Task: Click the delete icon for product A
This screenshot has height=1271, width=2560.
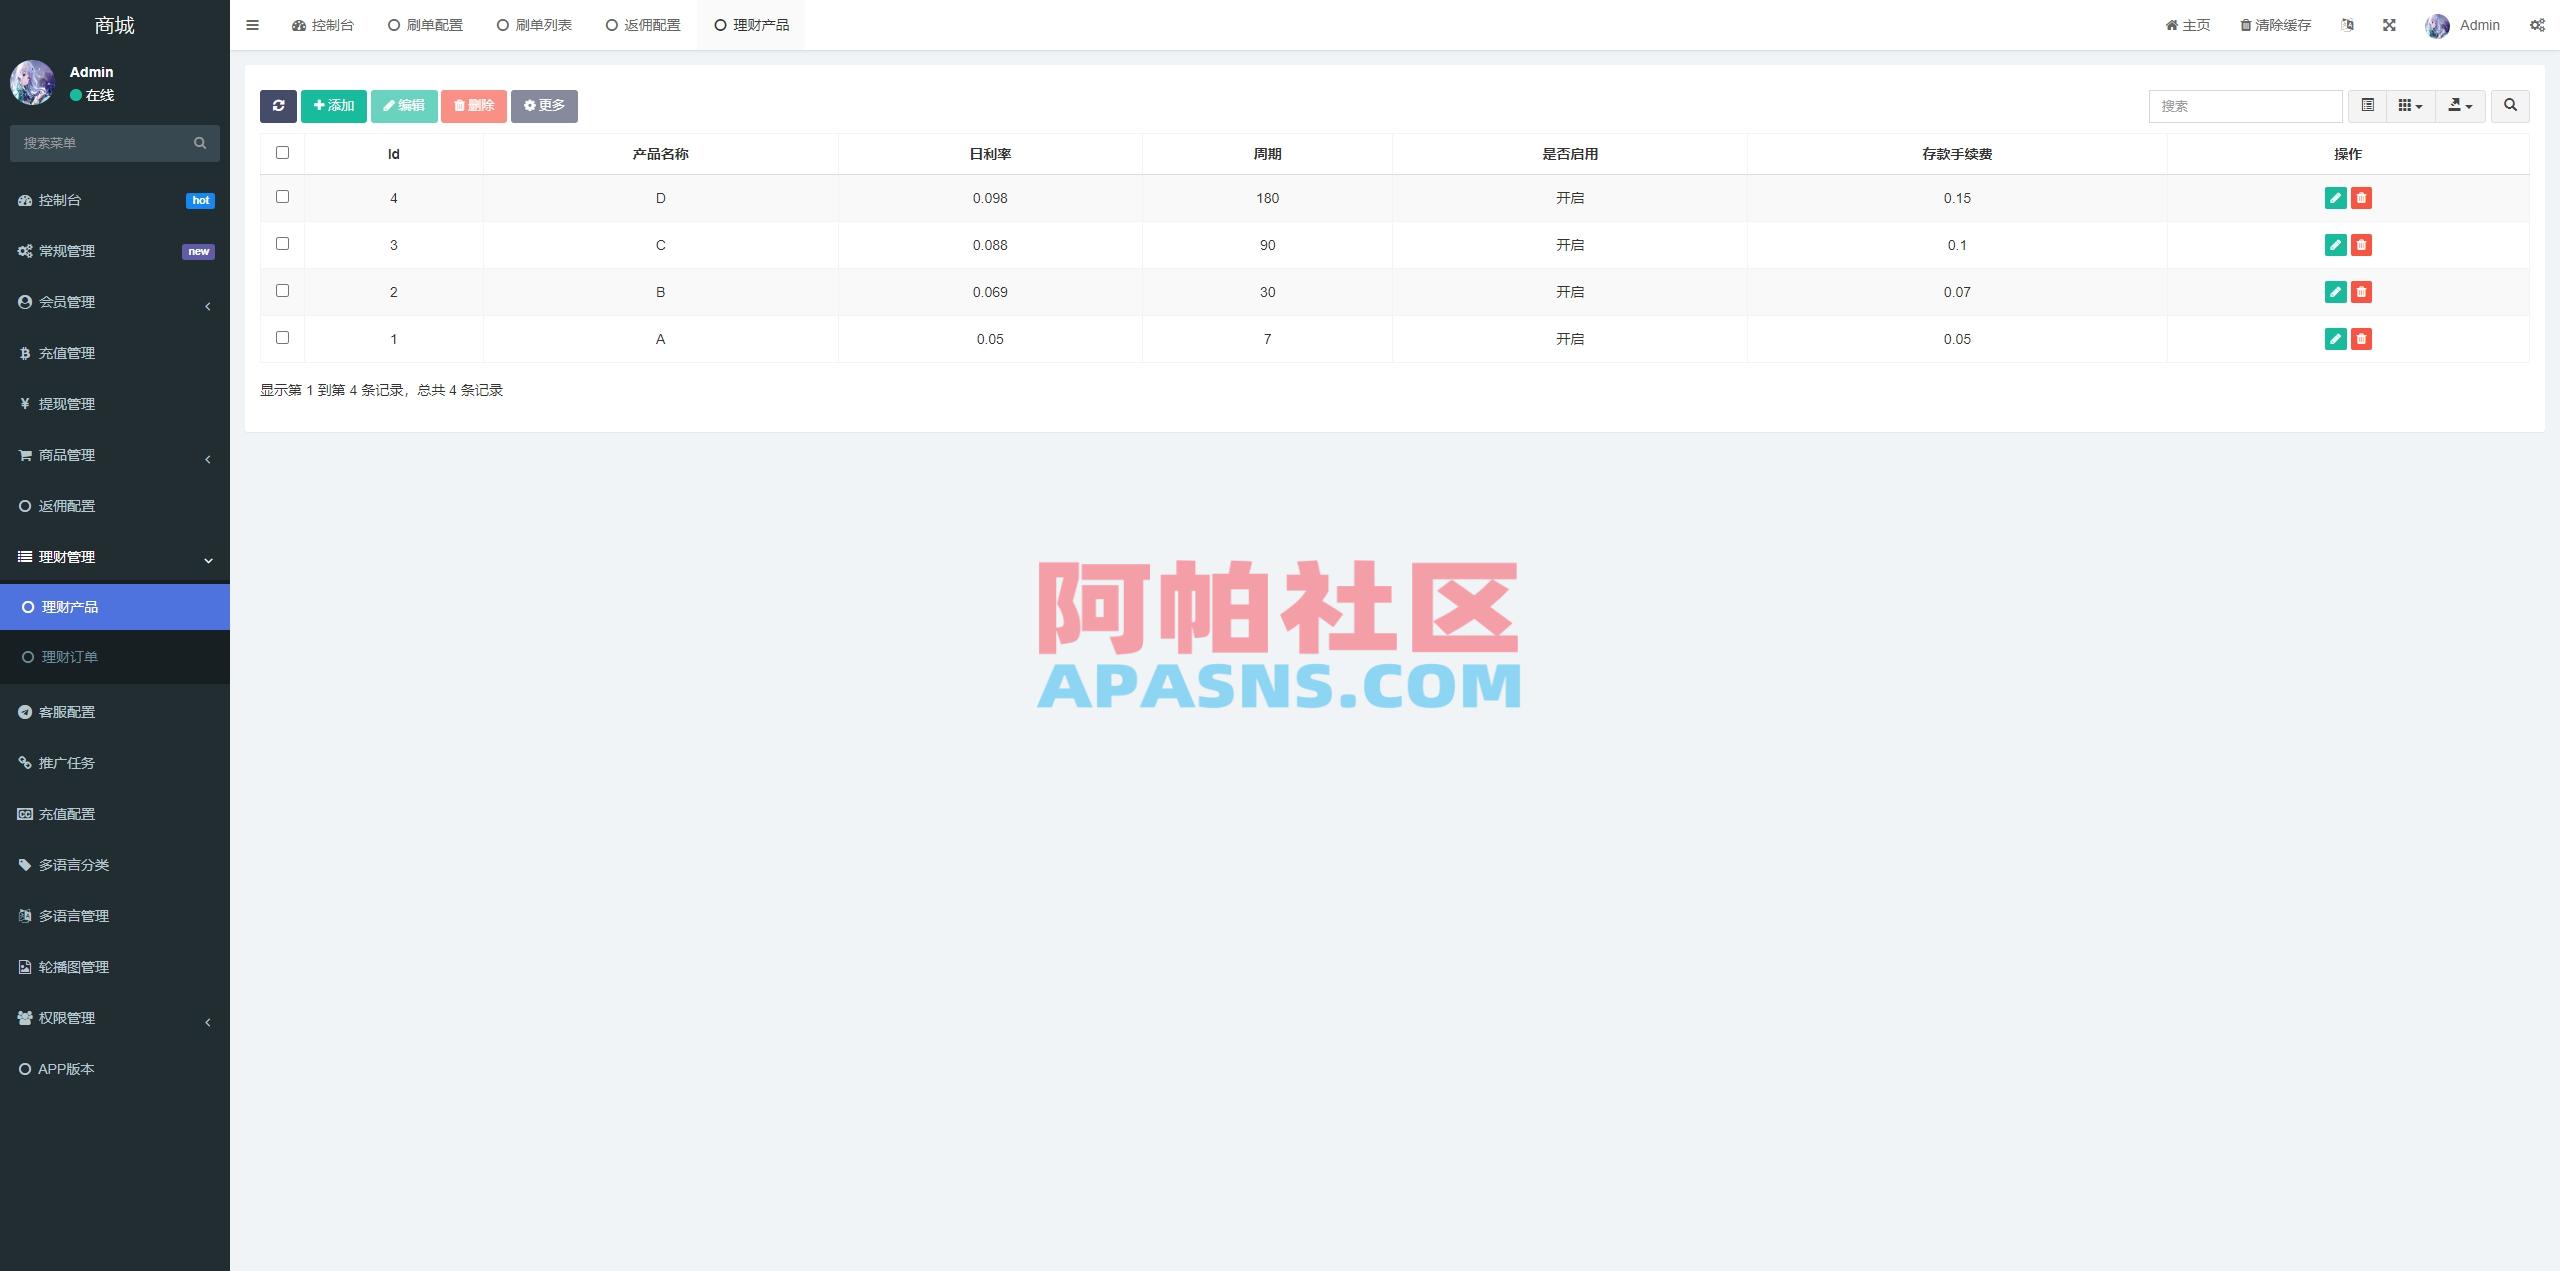Action: click(2361, 339)
